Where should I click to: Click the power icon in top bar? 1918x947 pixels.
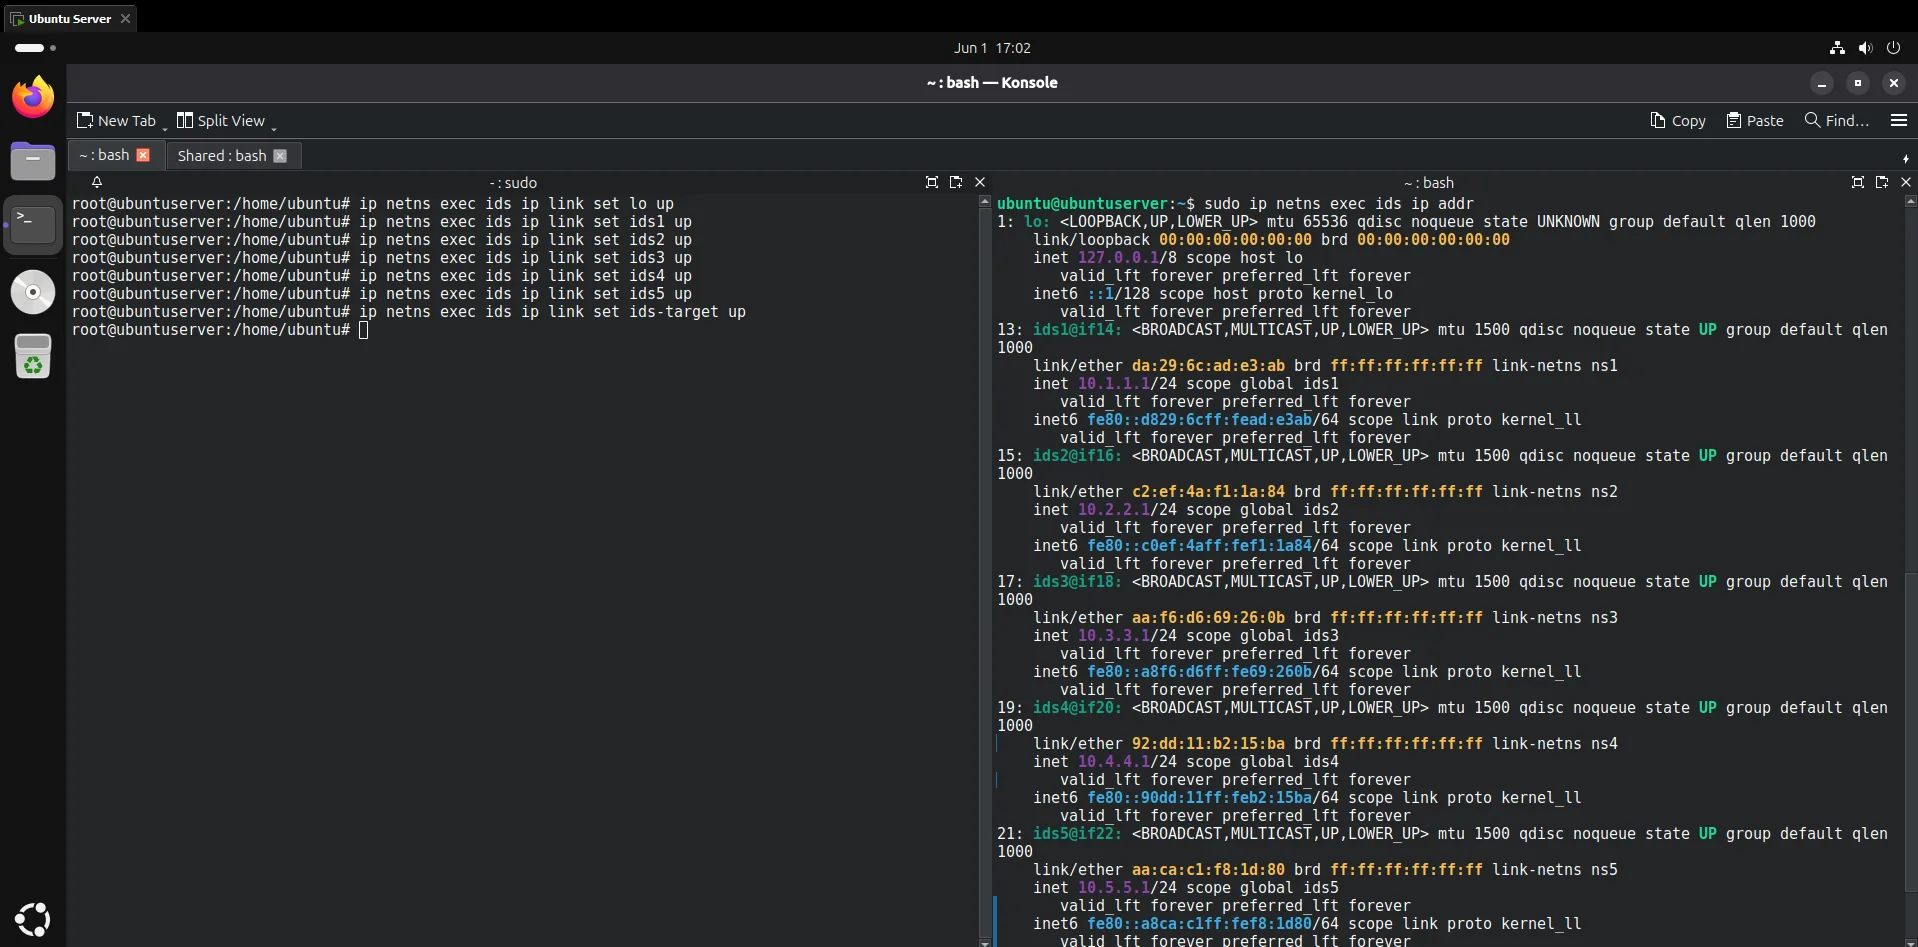click(1893, 48)
